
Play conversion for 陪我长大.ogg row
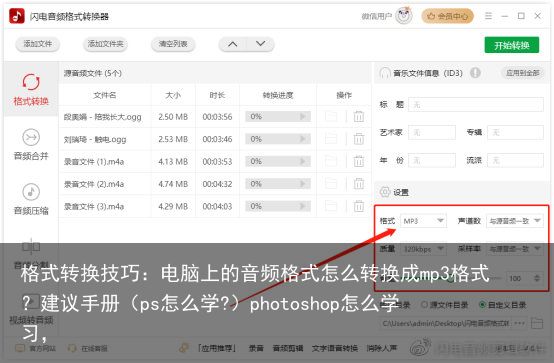[x=303, y=117]
